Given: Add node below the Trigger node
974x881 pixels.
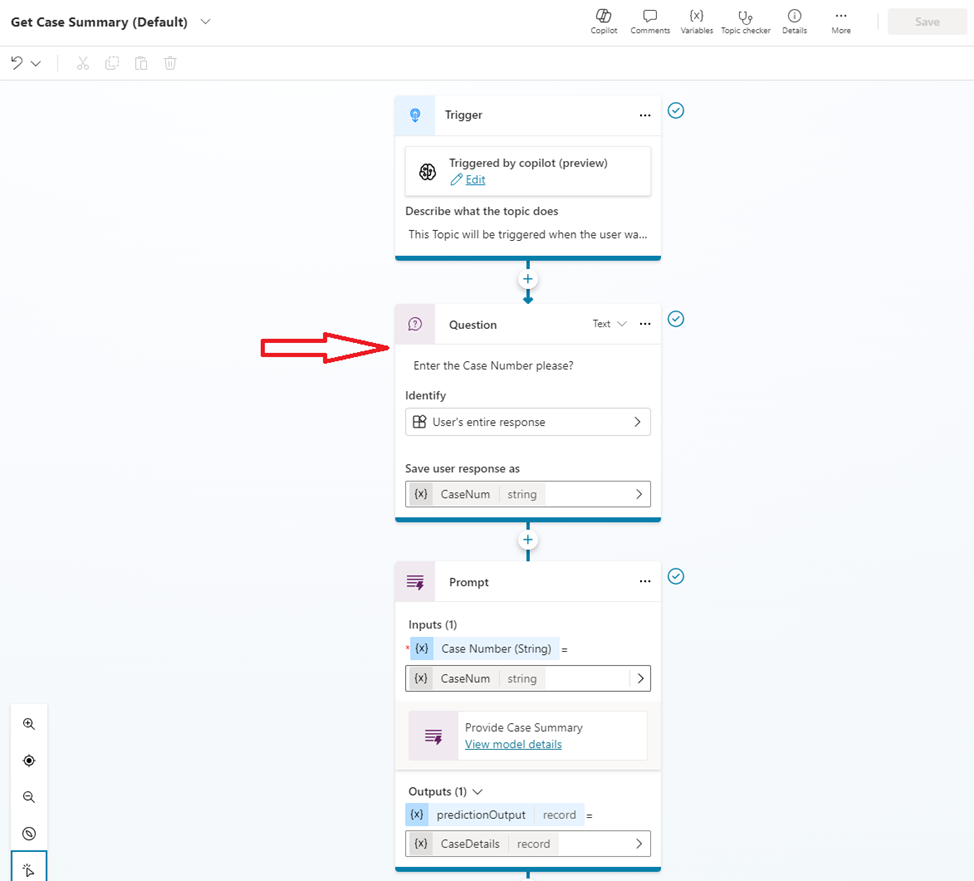Looking at the screenshot, I should pyautogui.click(x=528, y=279).
